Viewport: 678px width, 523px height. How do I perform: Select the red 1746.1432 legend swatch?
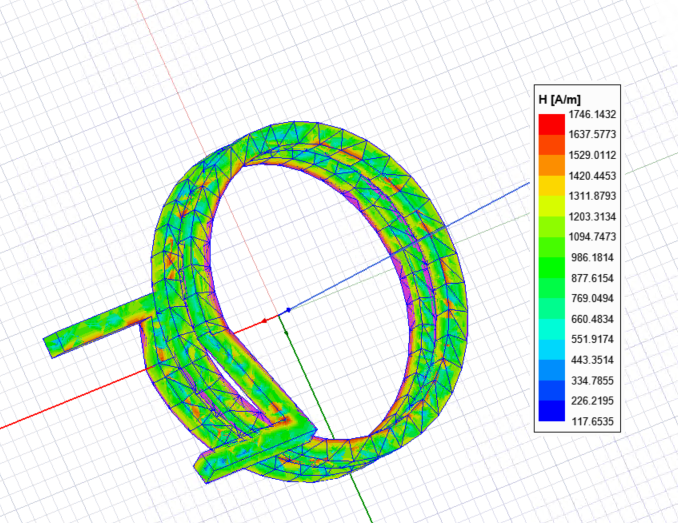(551, 124)
